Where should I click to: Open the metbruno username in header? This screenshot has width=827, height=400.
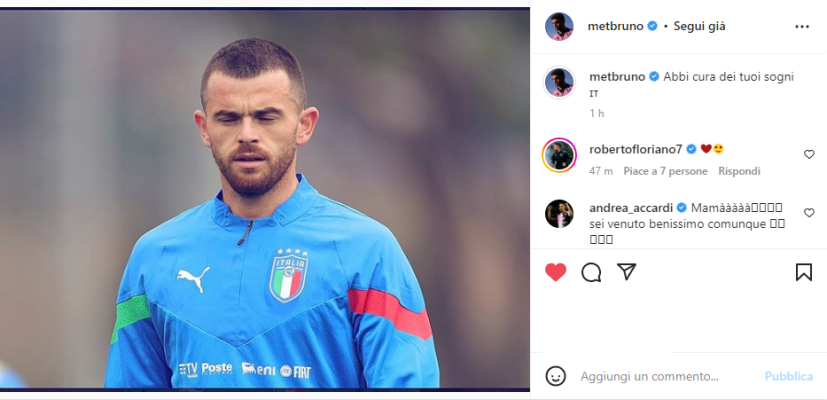pos(616,26)
